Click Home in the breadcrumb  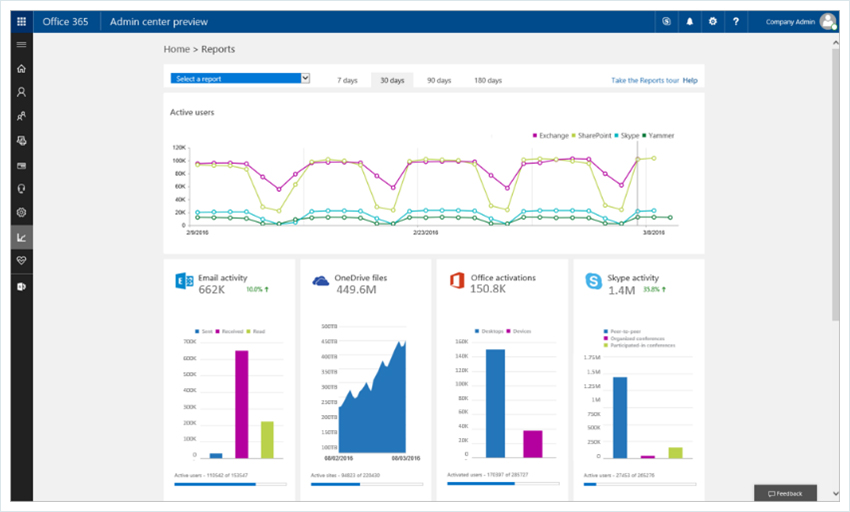(x=177, y=49)
